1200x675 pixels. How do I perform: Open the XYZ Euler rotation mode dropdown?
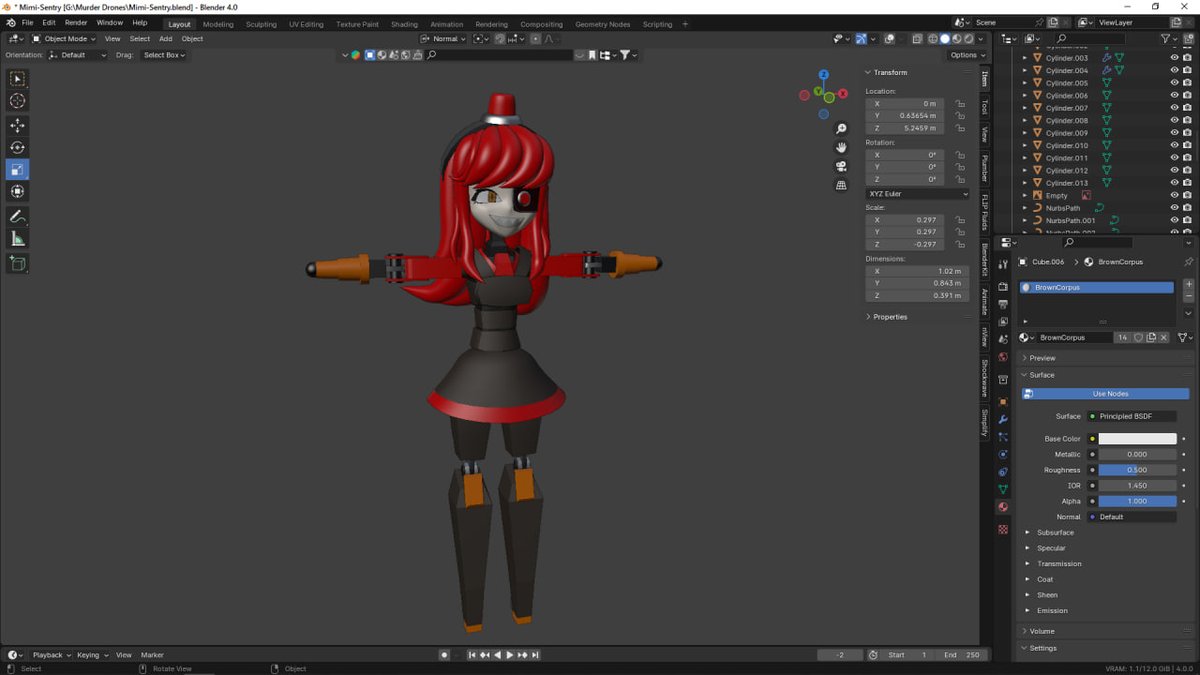(917, 194)
